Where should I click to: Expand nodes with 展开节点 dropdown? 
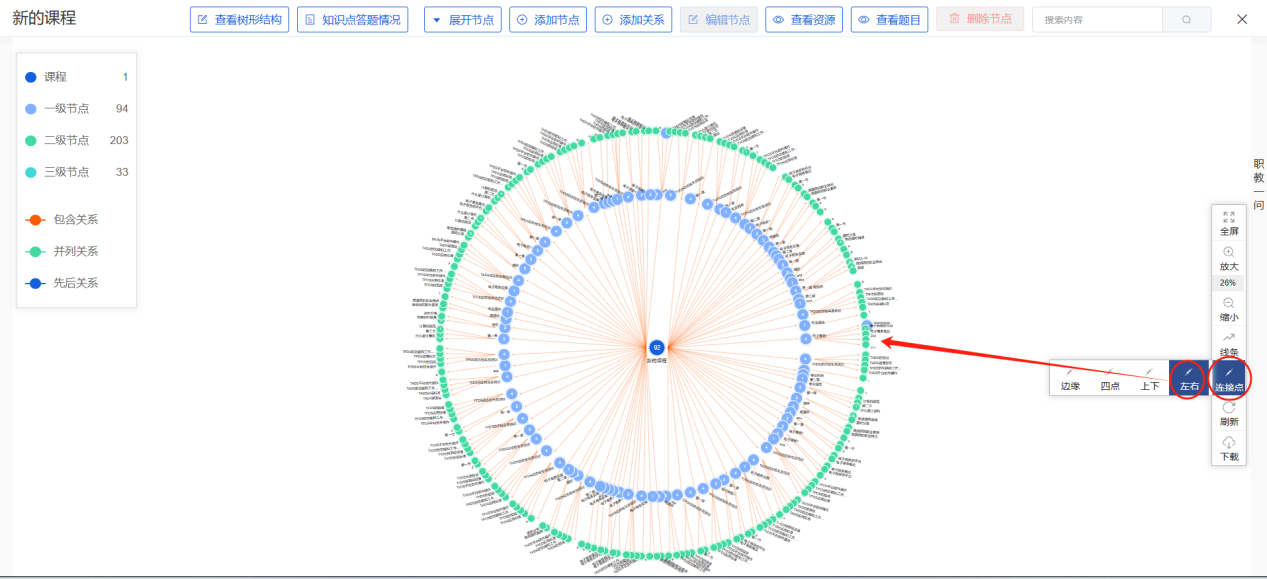462,20
